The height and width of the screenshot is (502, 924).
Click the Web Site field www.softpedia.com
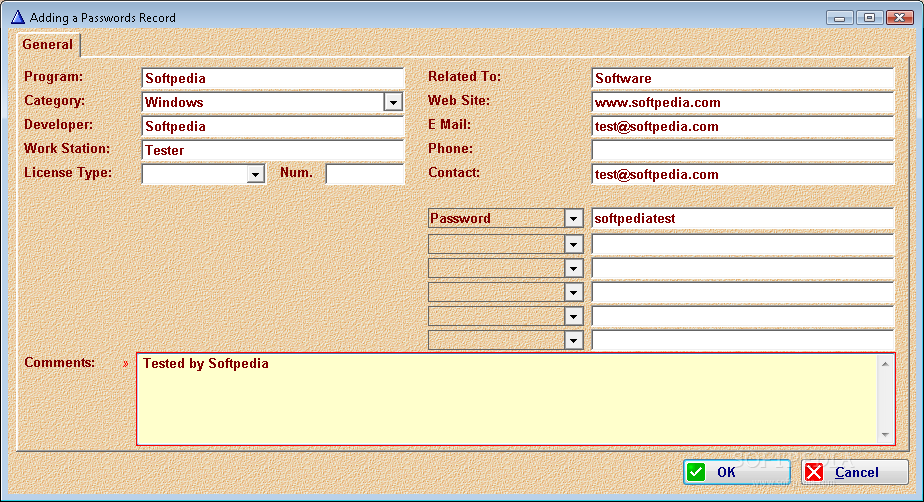pos(742,103)
